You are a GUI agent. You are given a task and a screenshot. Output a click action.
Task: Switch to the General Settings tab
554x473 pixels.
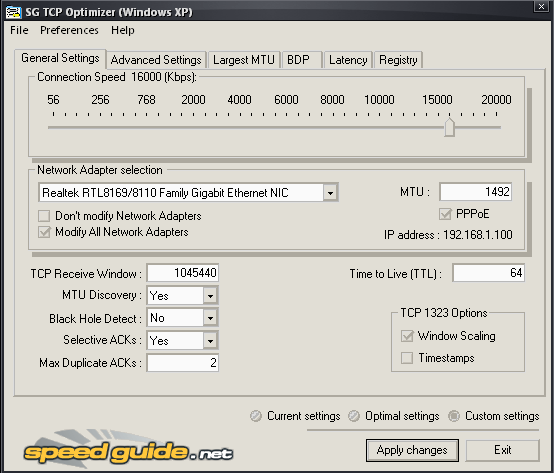point(60,58)
